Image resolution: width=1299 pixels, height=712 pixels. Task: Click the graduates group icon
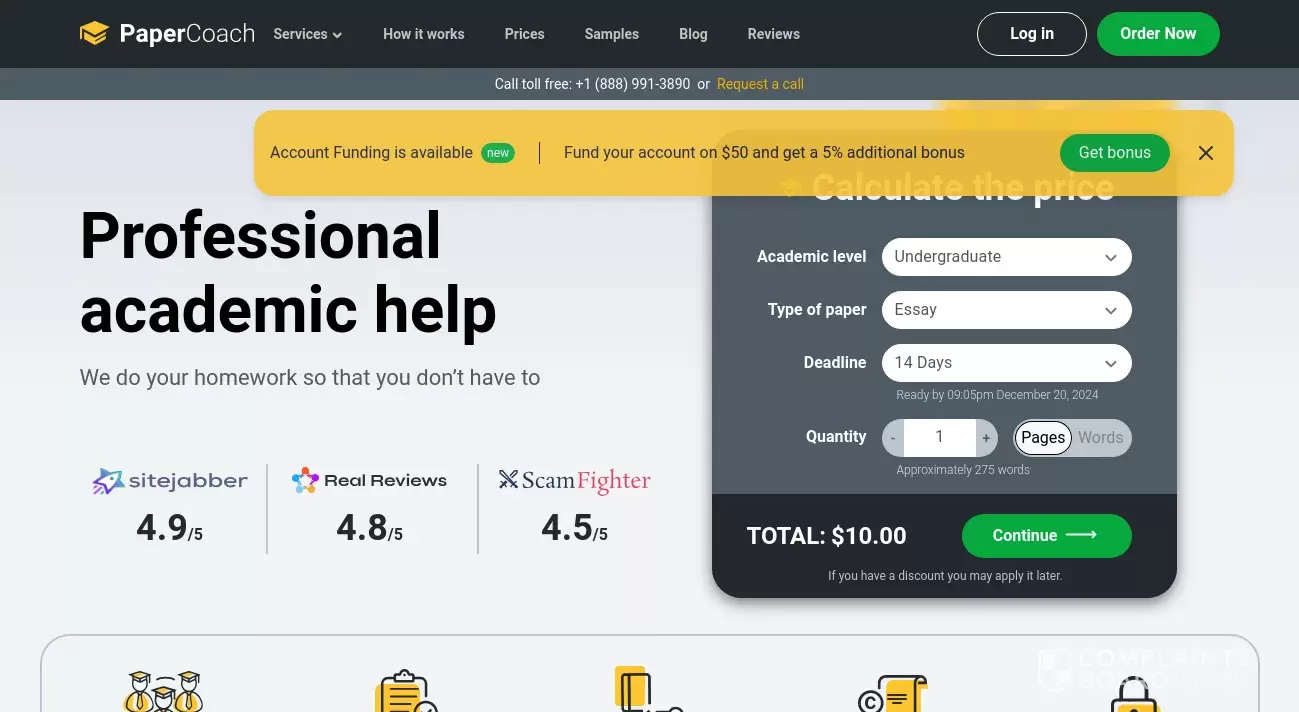(x=163, y=692)
